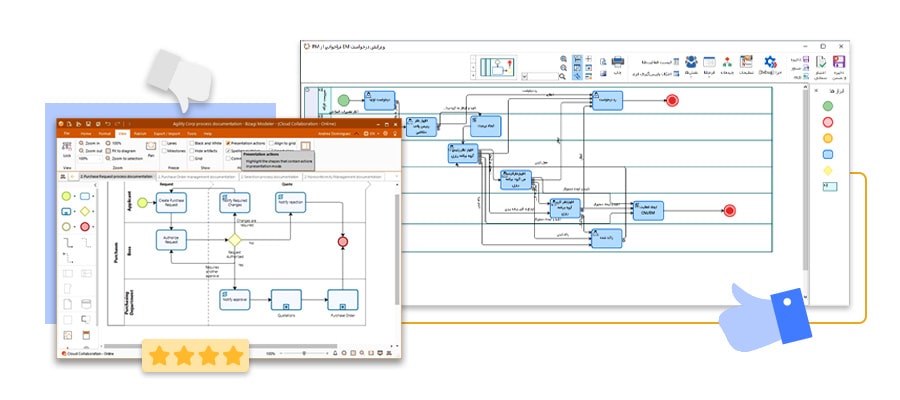
Task: Click the blue Debug gear icon
Action: tap(770, 62)
